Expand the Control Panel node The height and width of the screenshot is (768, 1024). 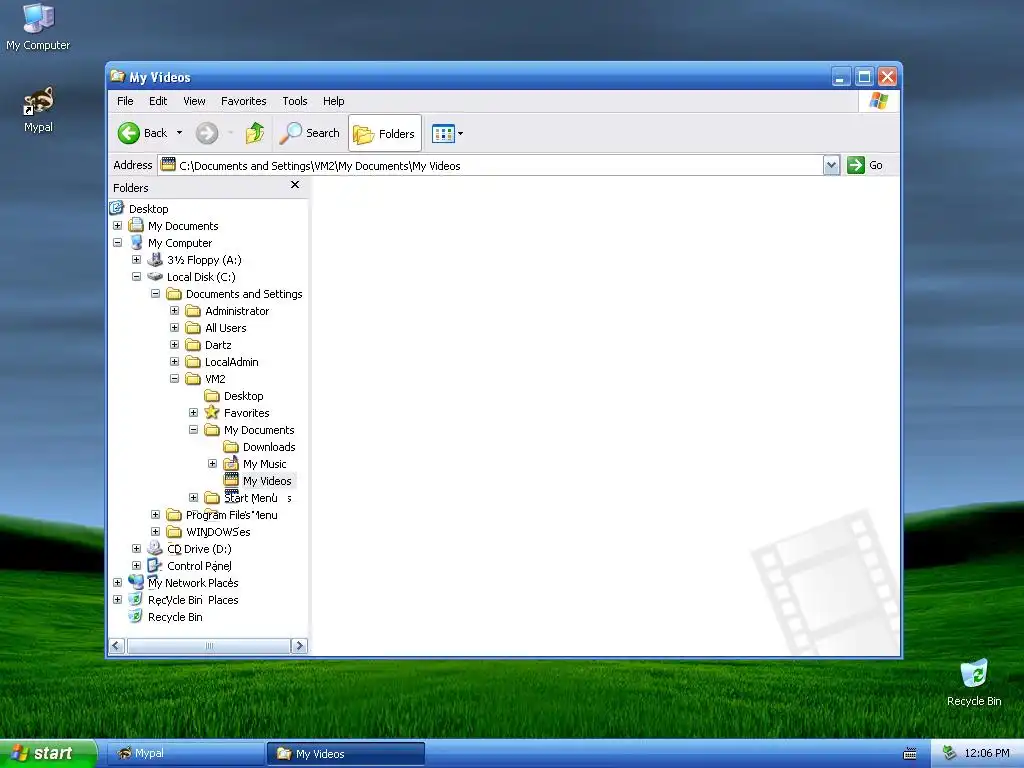pos(136,565)
